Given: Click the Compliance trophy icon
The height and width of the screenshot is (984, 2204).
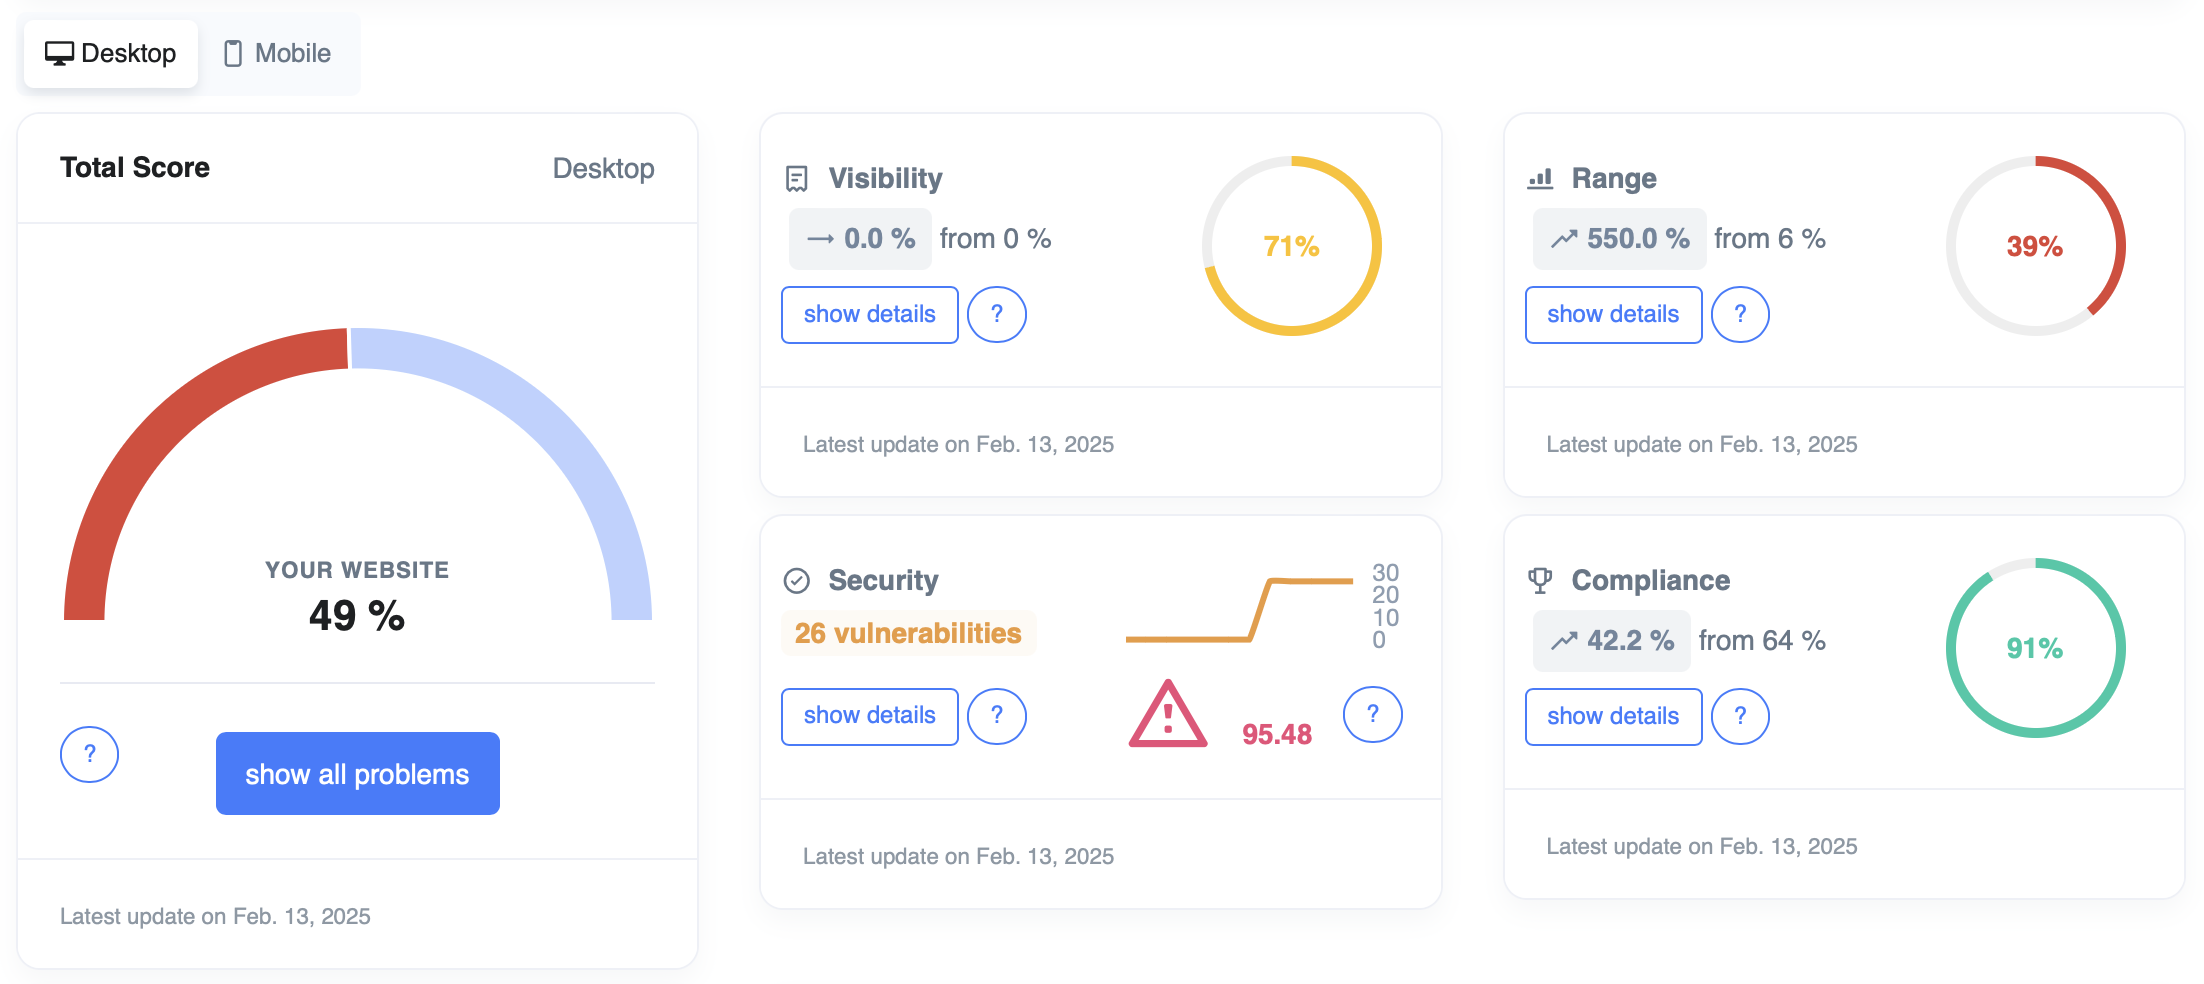Looking at the screenshot, I should pos(1540,580).
